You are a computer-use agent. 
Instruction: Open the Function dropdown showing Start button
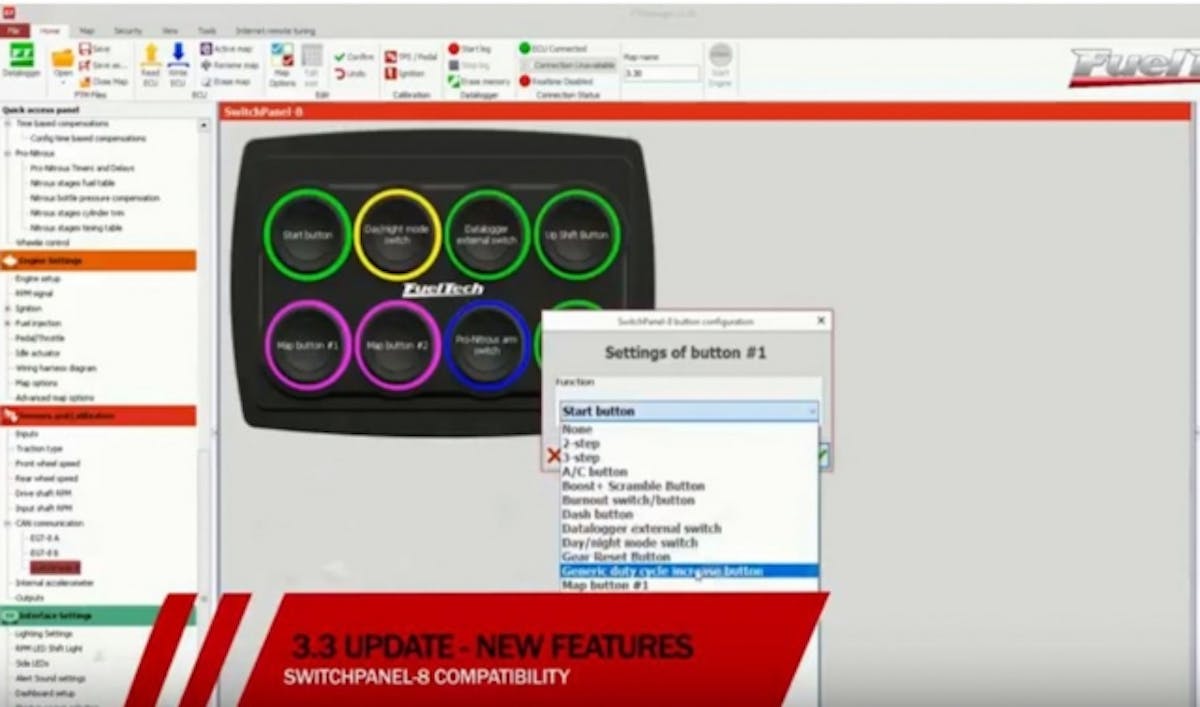689,411
